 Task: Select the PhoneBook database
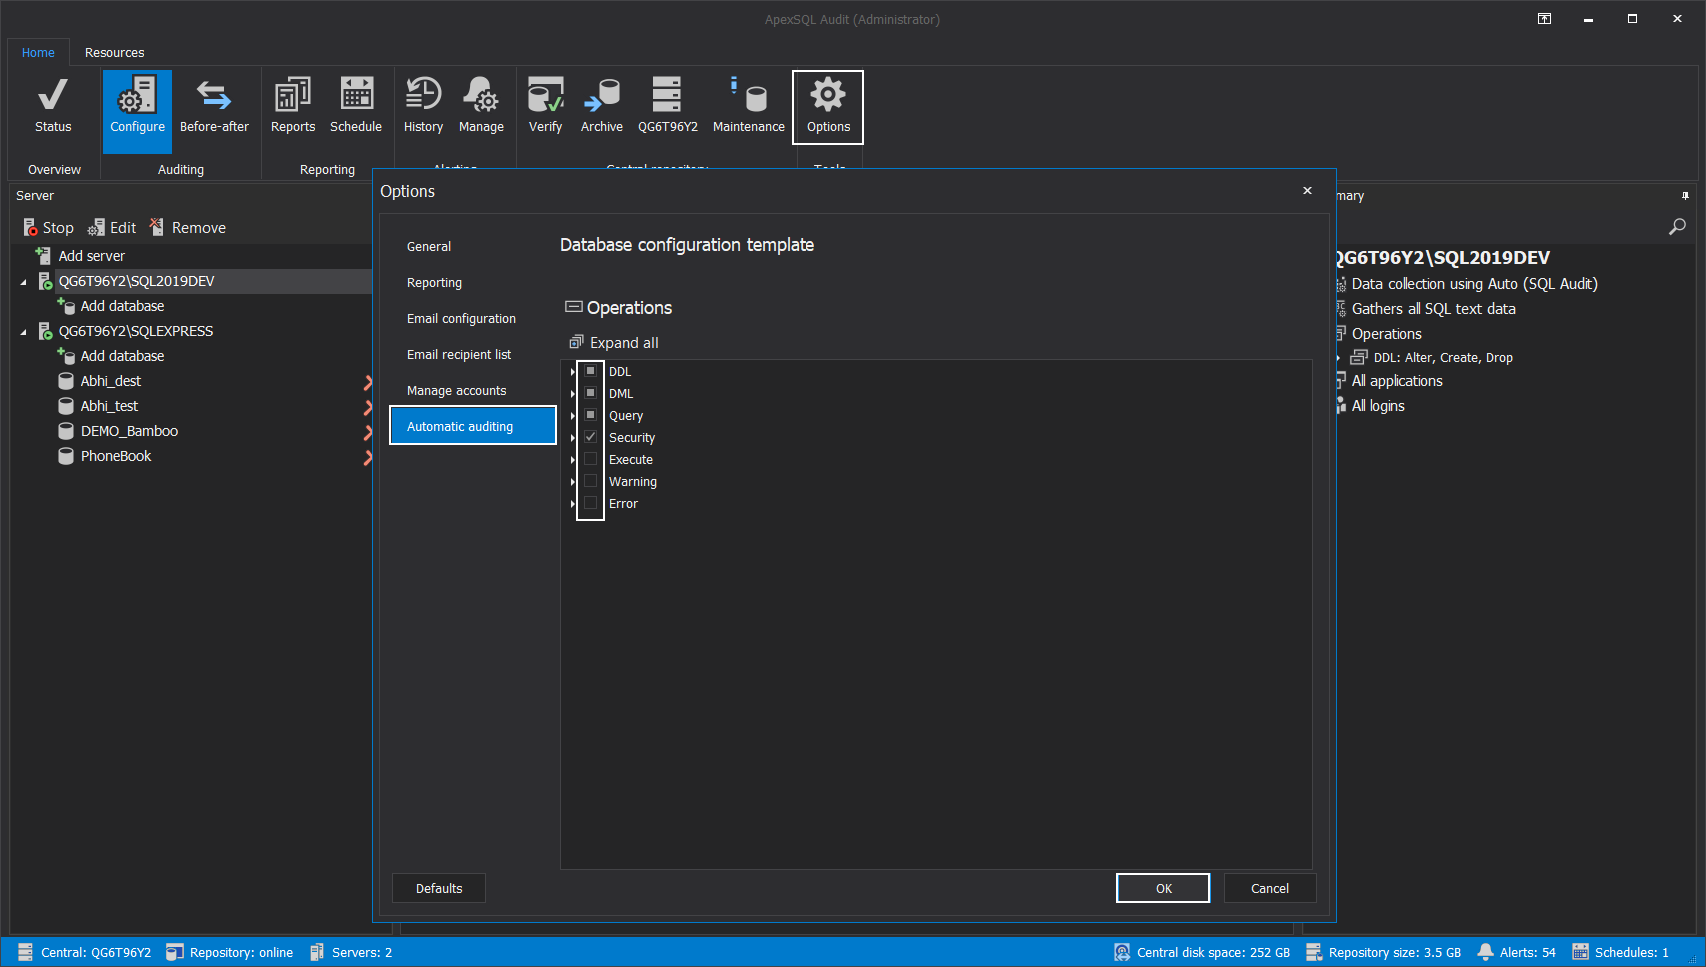click(x=116, y=456)
